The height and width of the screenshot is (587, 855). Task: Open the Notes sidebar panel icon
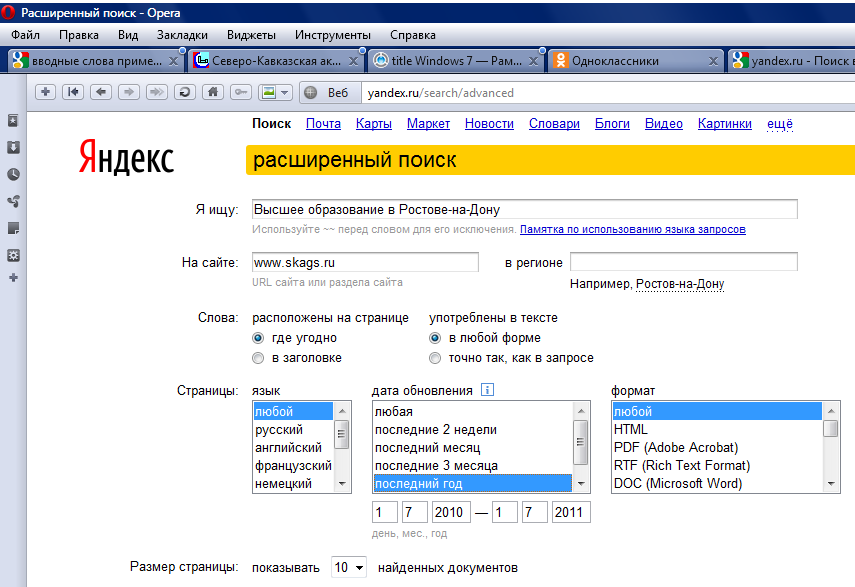click(x=14, y=228)
